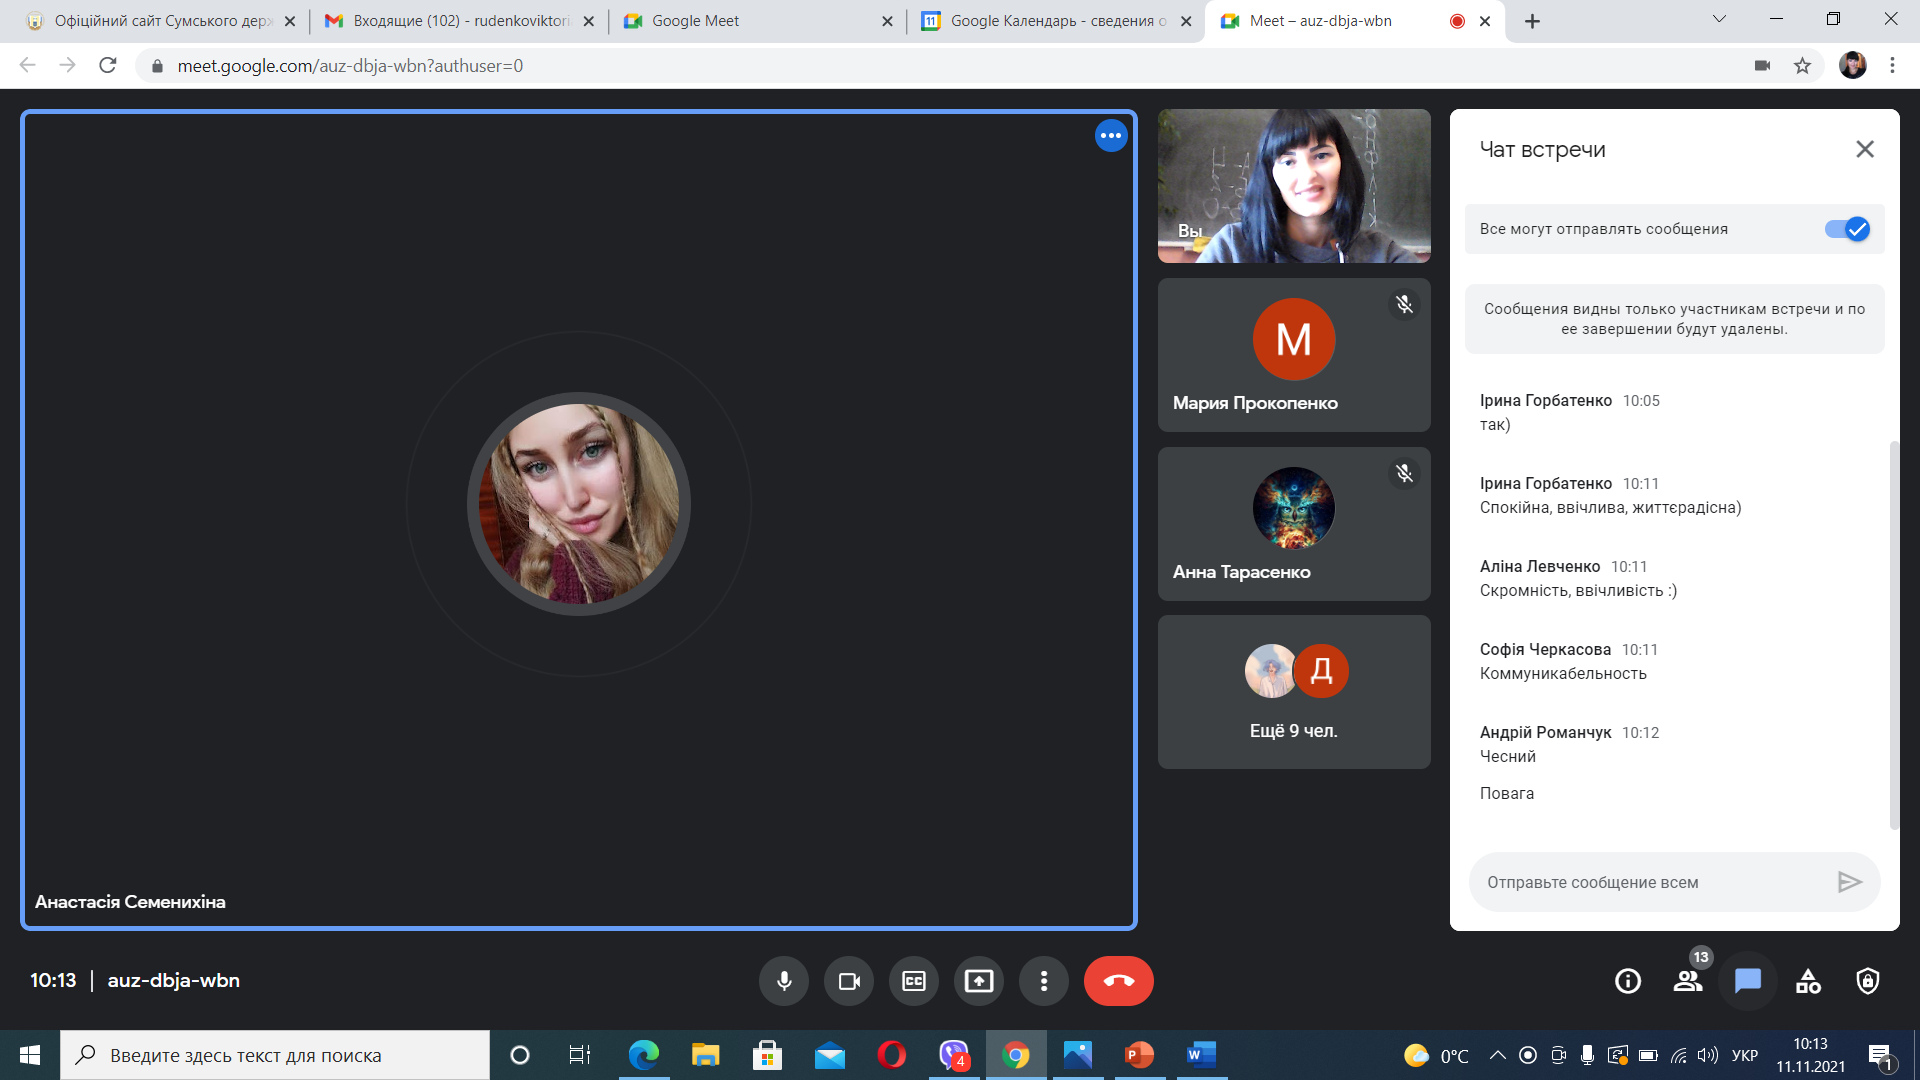The width and height of the screenshot is (1920, 1080).
Task: Turn off camera in meeting controls
Action: 849,981
